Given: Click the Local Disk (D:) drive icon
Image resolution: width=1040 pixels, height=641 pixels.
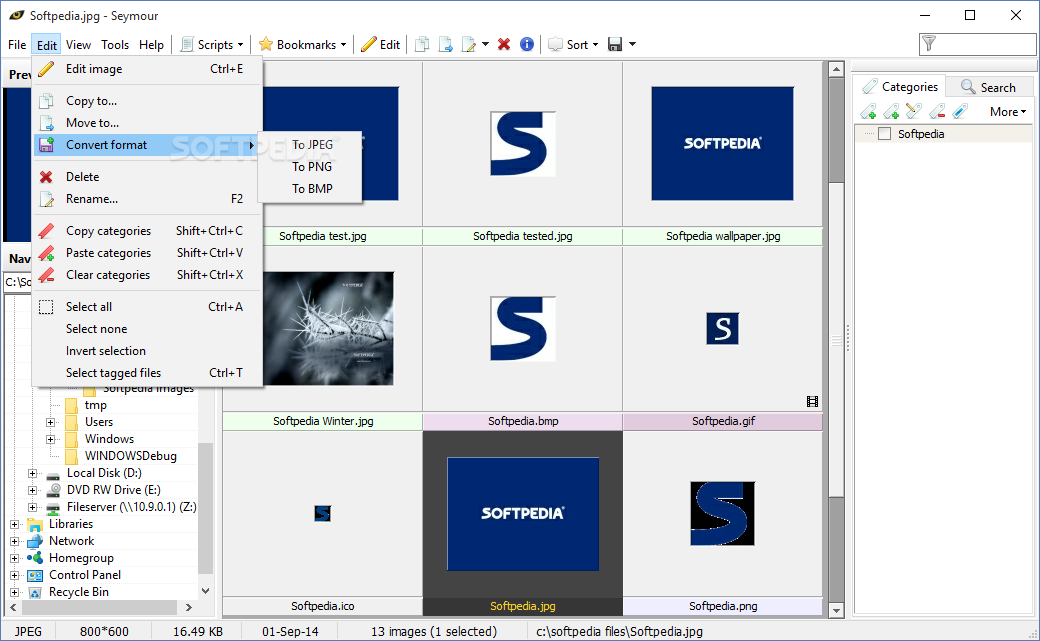Looking at the screenshot, I should (53, 474).
